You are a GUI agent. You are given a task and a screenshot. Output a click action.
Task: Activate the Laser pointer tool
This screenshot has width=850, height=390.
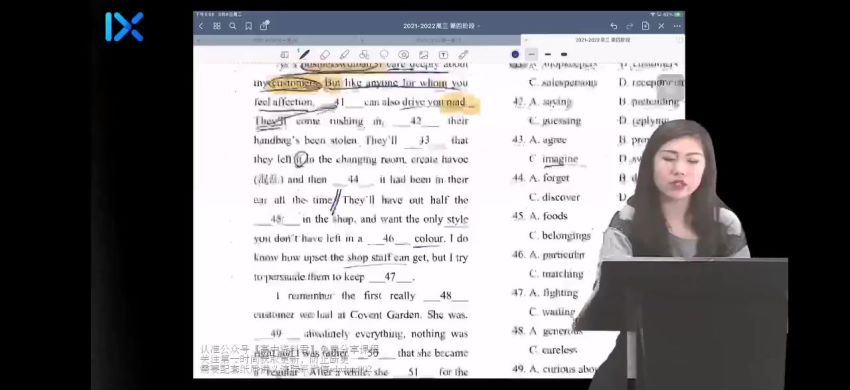pyautogui.click(x=463, y=55)
